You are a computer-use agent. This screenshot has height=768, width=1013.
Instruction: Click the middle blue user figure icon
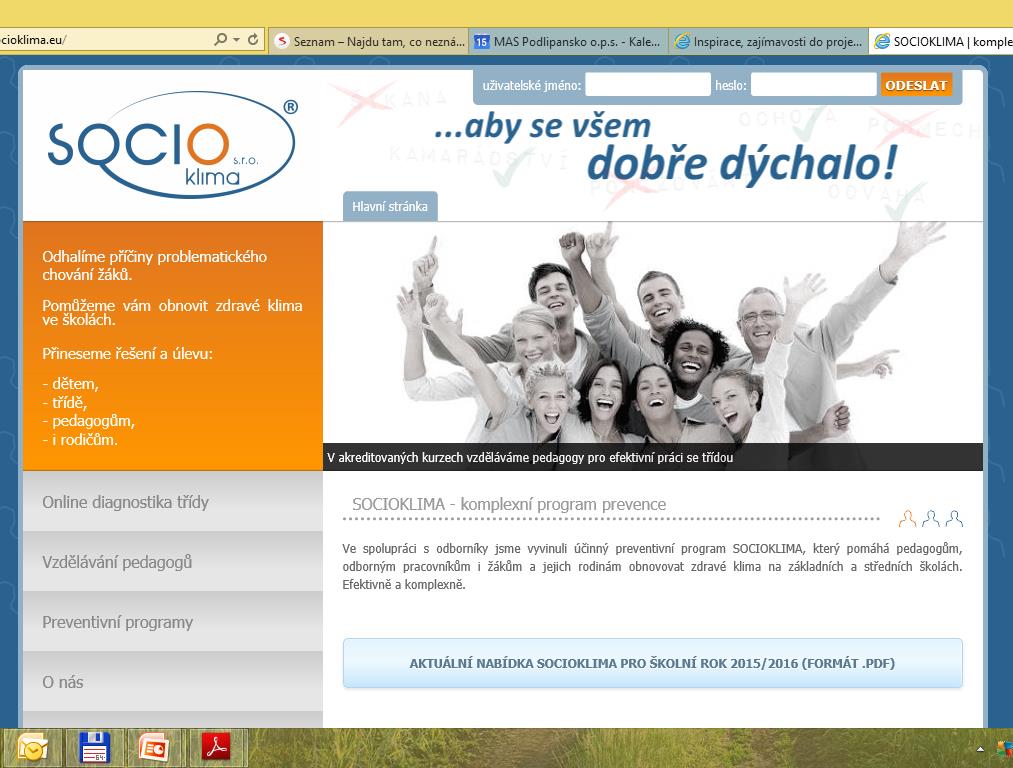pos(931,518)
